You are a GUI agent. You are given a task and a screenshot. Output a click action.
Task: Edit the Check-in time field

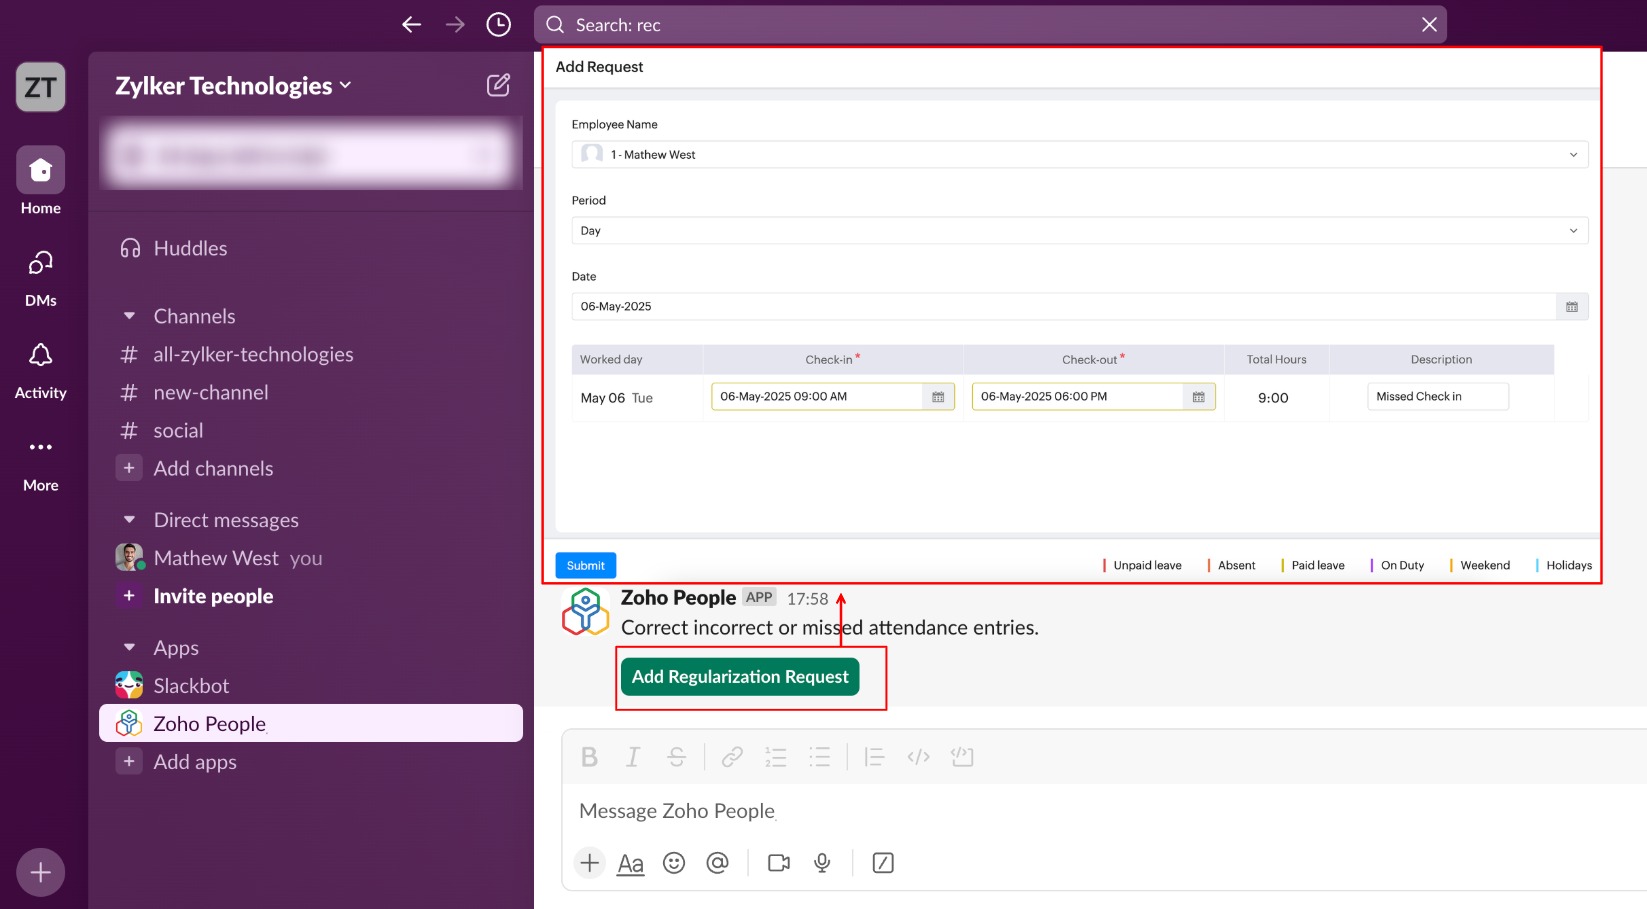pos(817,397)
